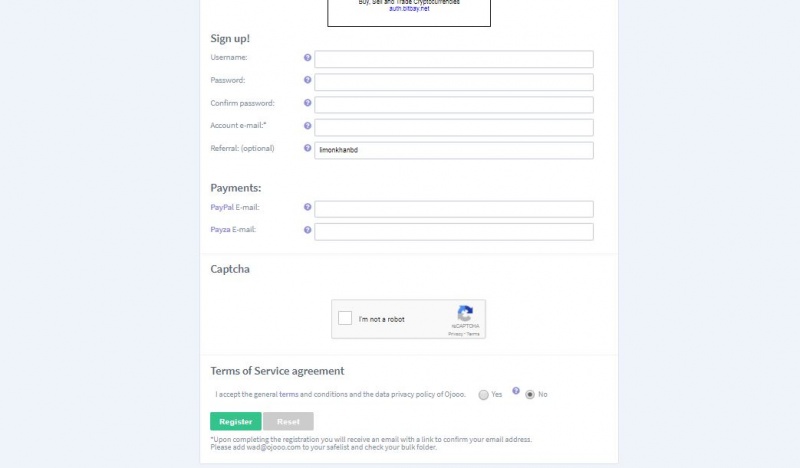Click the help icon beside Username

[x=308, y=58]
